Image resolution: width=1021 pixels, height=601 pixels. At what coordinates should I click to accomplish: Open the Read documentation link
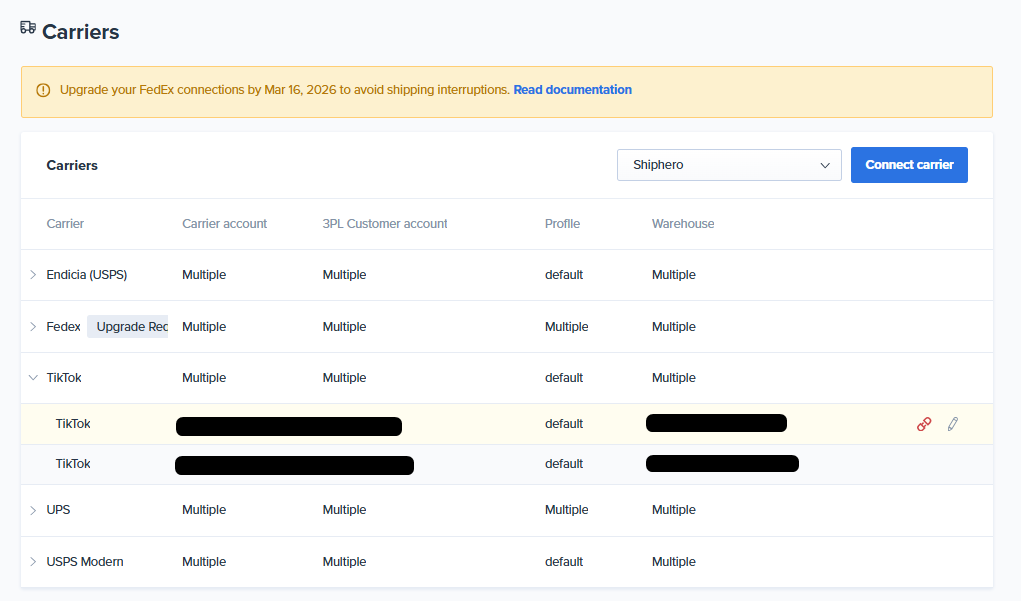click(572, 90)
